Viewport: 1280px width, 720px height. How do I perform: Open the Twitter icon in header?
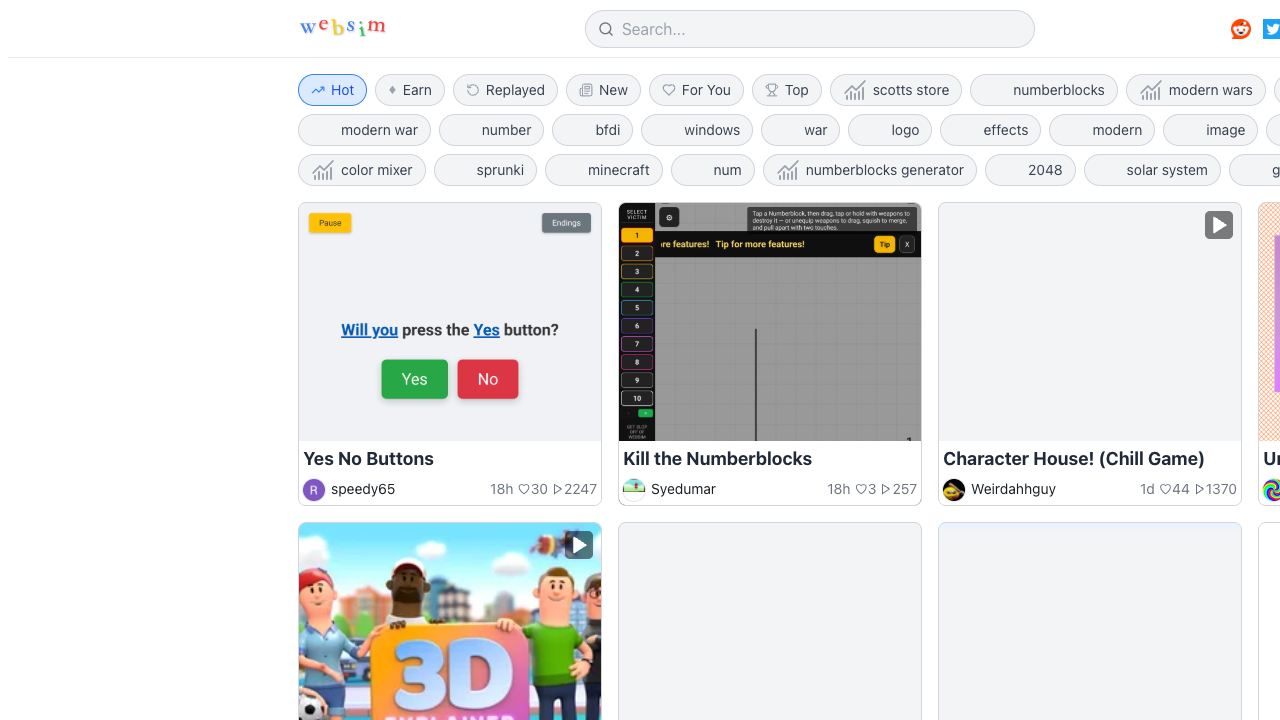pyautogui.click(x=1272, y=29)
